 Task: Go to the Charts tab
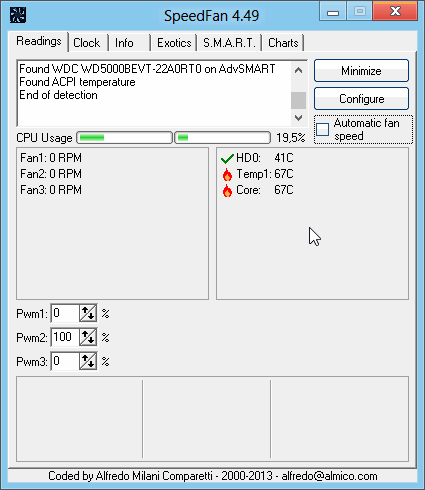point(283,43)
